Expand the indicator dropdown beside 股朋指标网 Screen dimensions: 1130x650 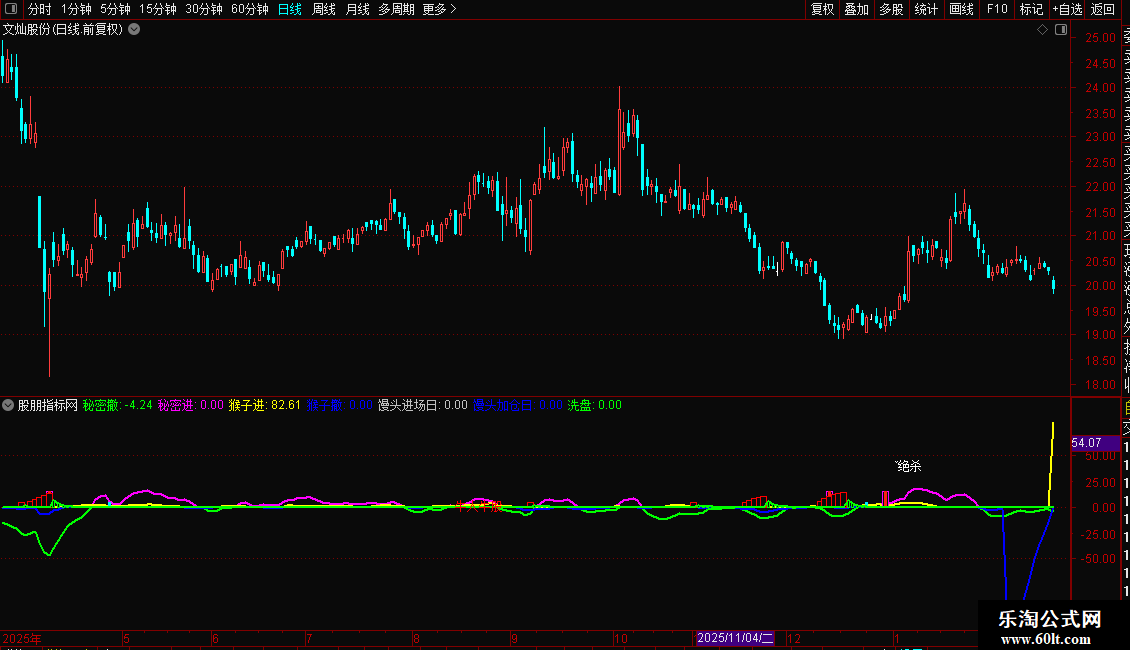pyautogui.click(x=8, y=405)
